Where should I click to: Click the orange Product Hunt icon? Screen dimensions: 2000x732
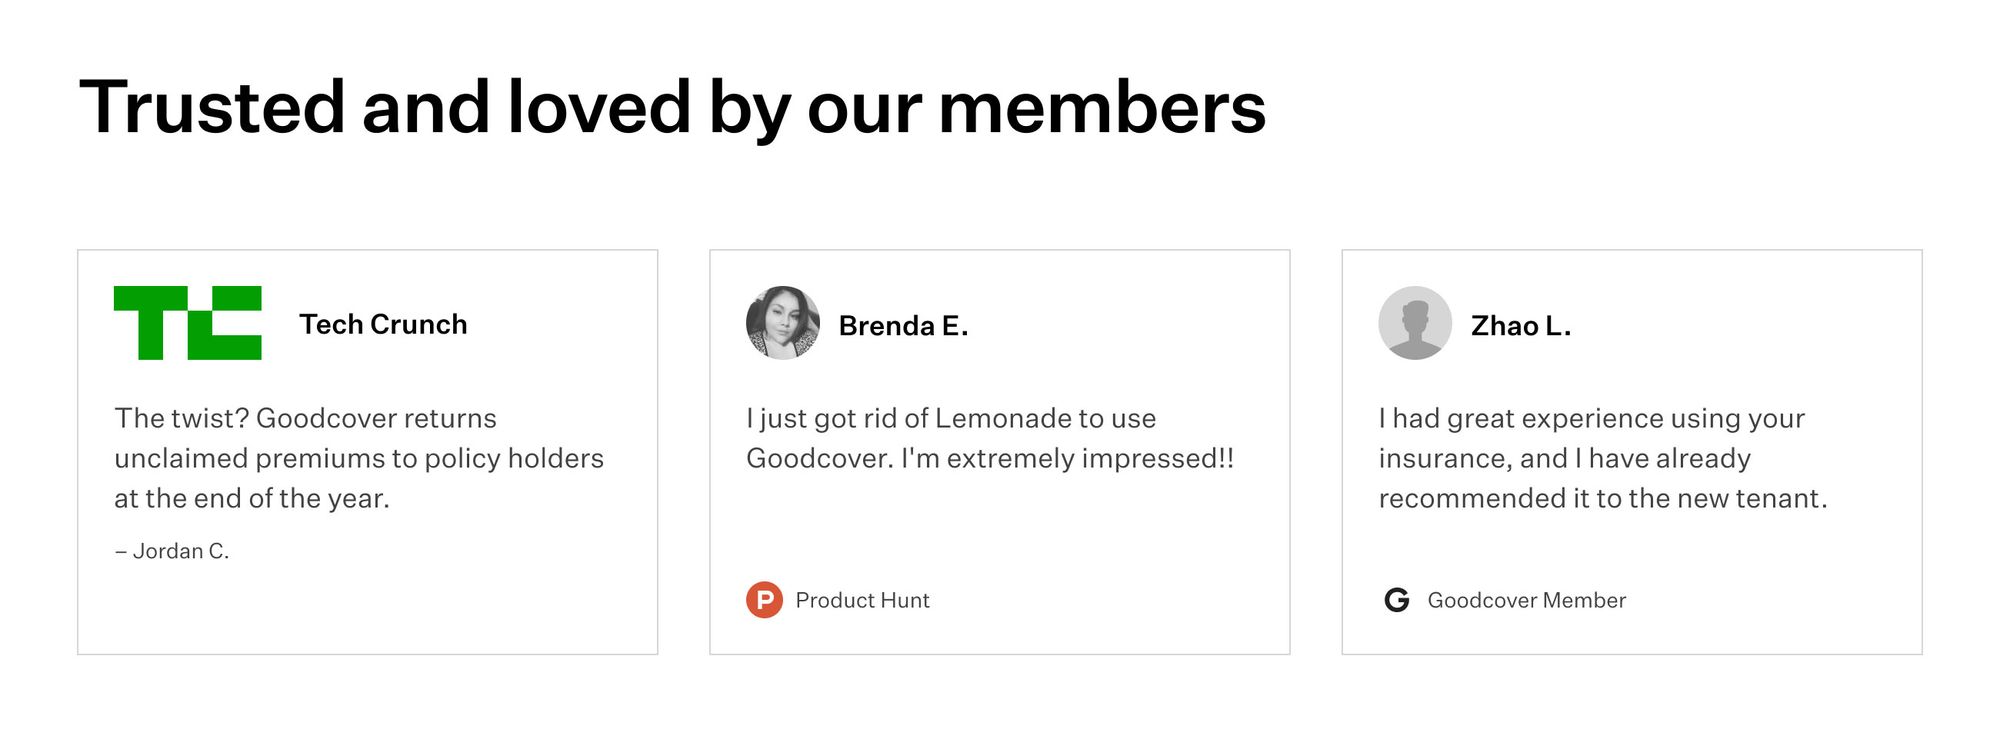pos(764,600)
